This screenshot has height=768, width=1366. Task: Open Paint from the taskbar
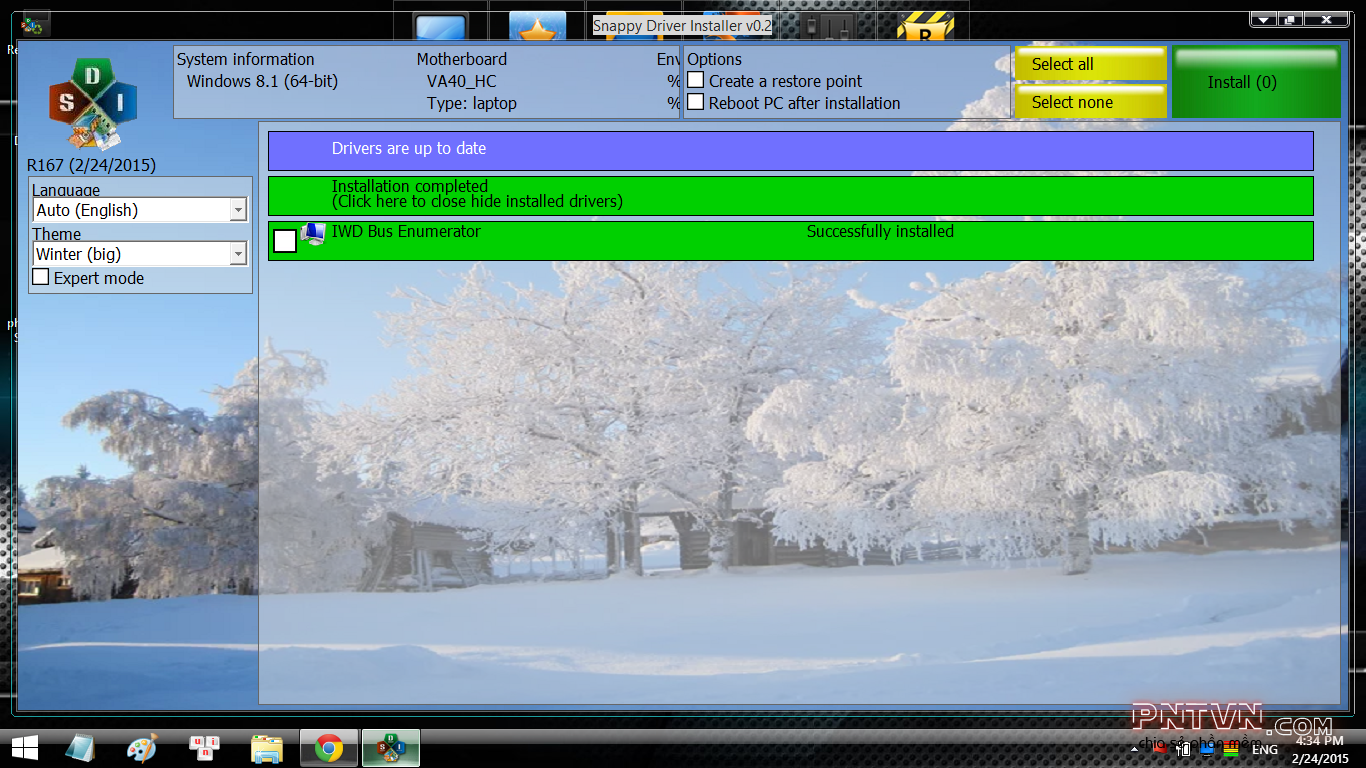pyautogui.click(x=142, y=748)
